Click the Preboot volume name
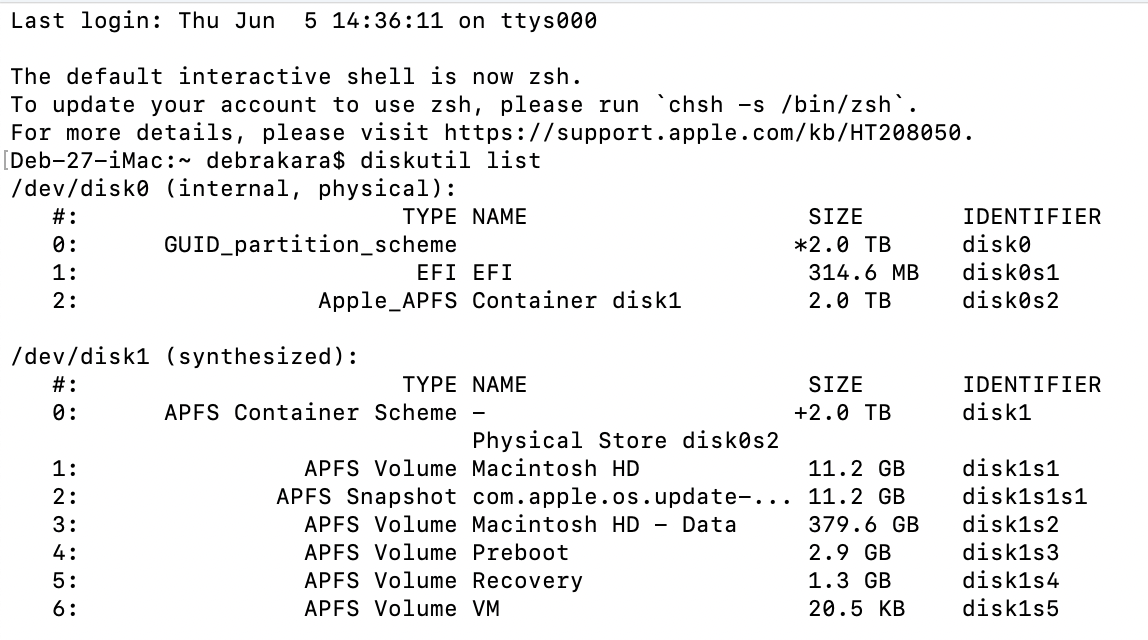 pyautogui.click(x=521, y=552)
